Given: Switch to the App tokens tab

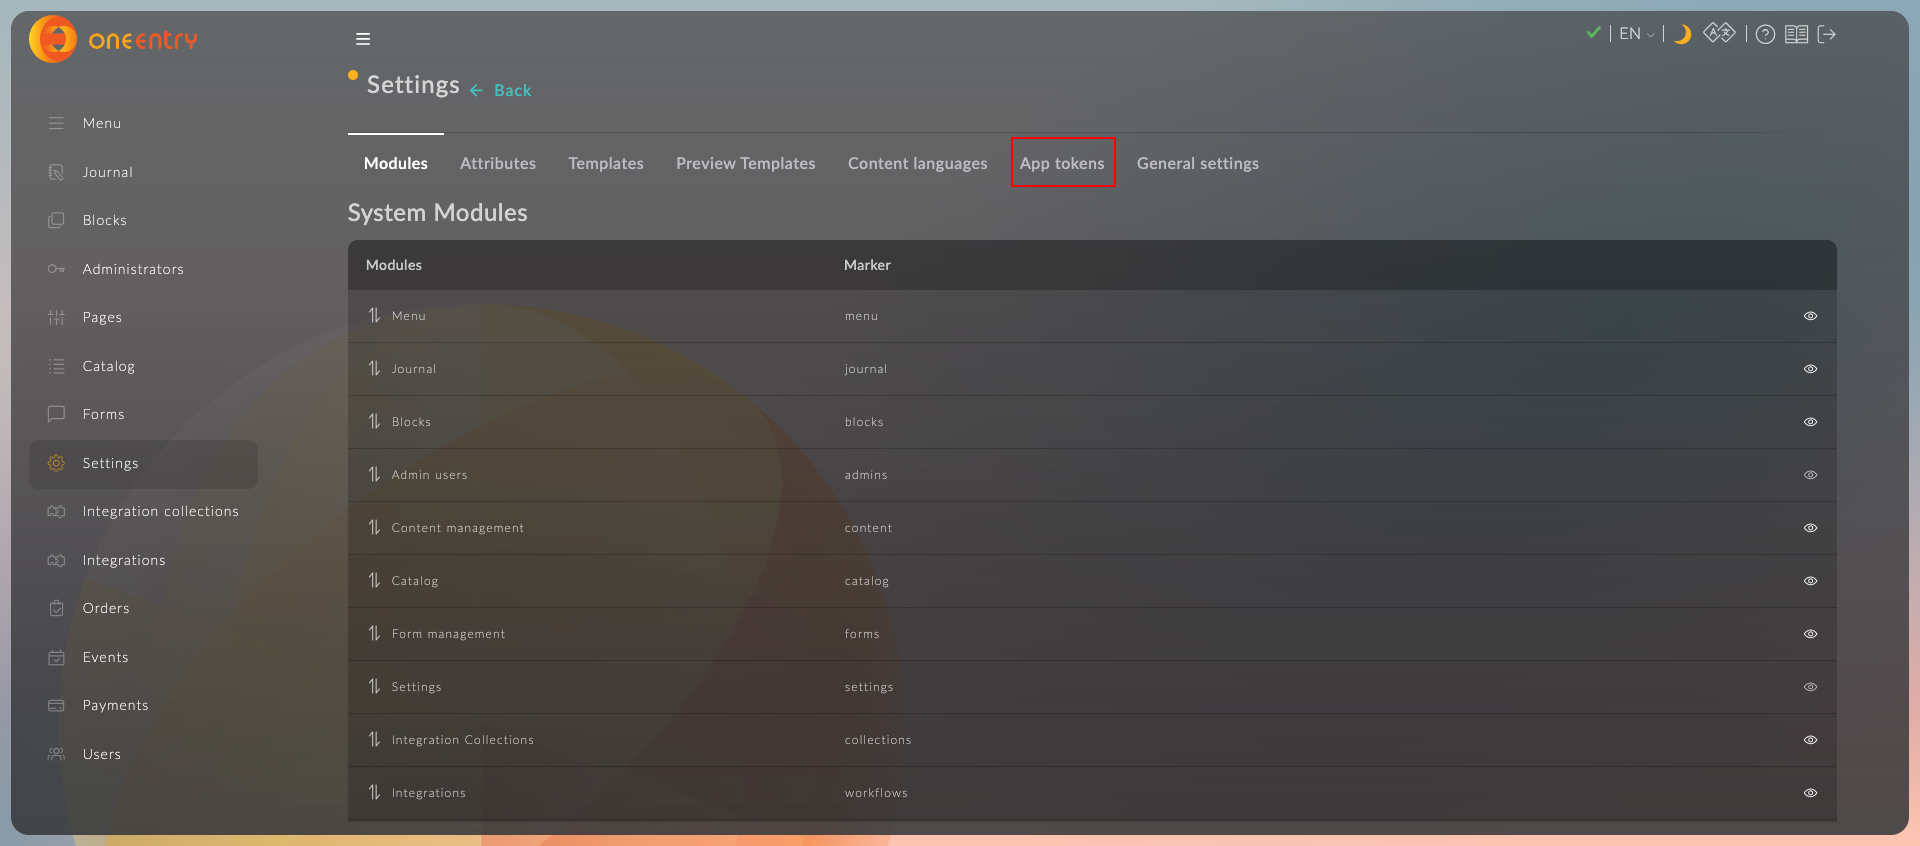Looking at the screenshot, I should point(1062,163).
